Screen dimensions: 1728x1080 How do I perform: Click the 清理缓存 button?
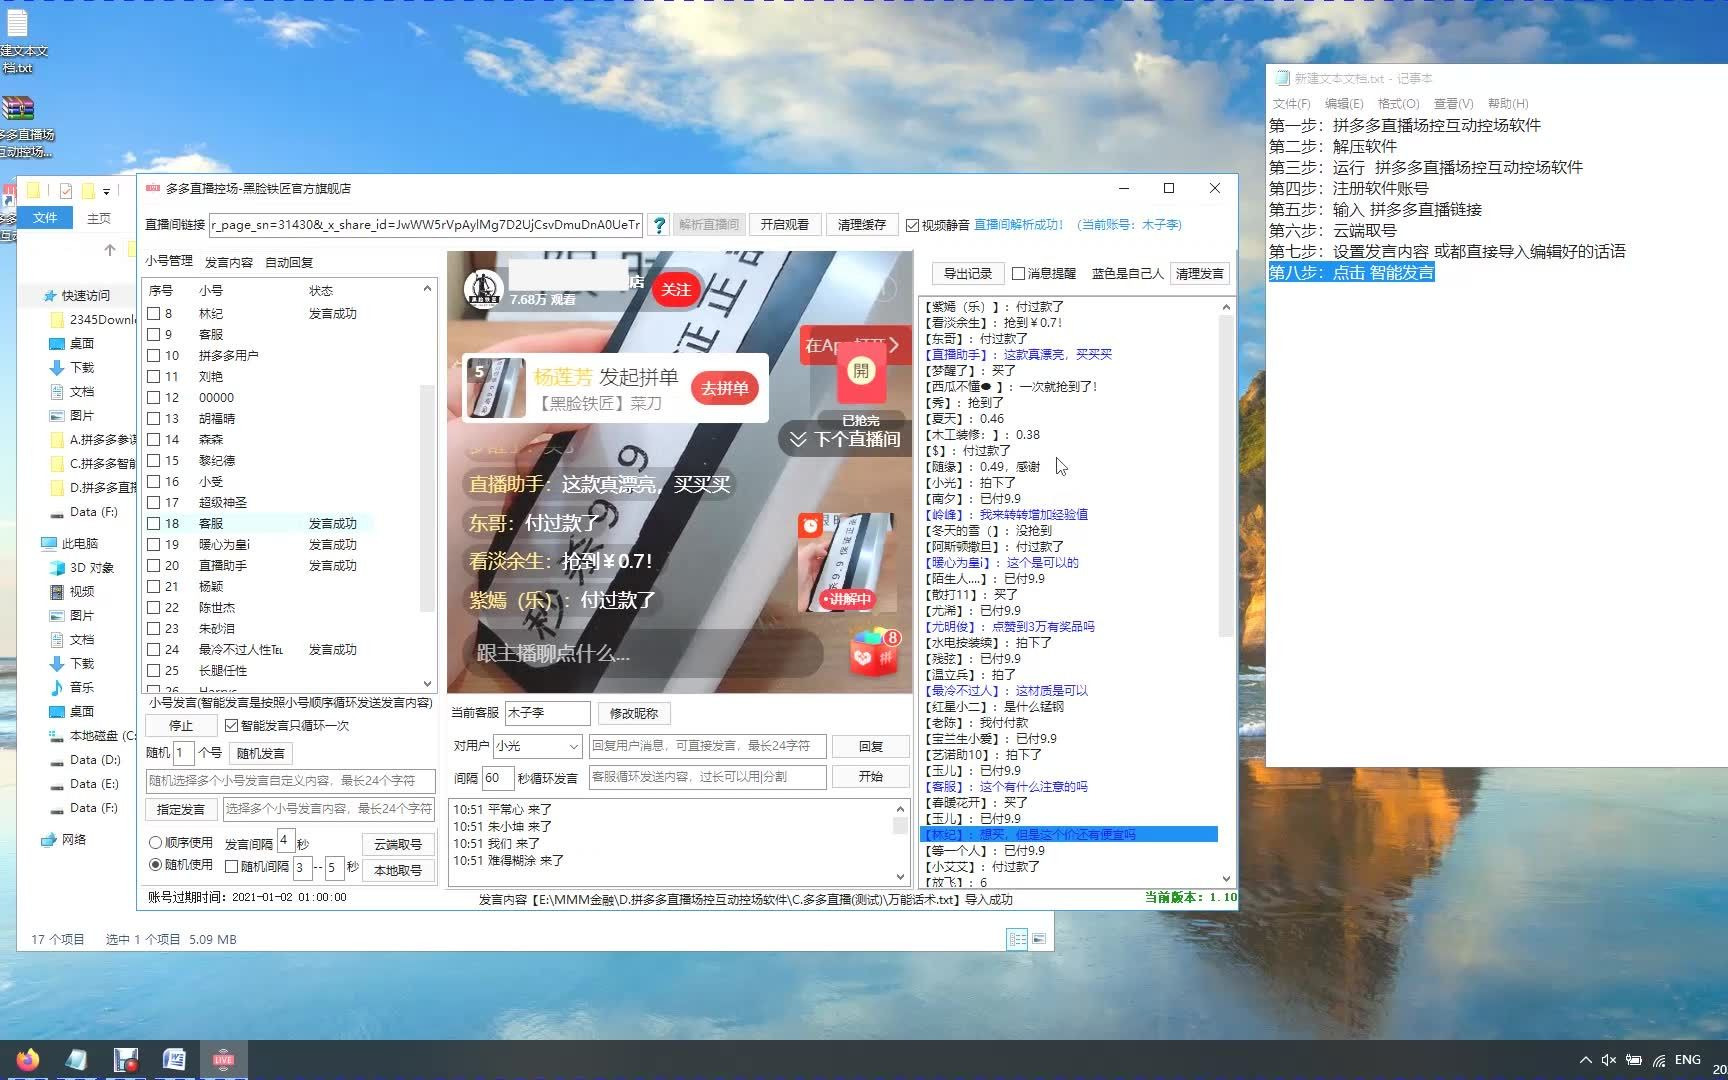click(861, 225)
